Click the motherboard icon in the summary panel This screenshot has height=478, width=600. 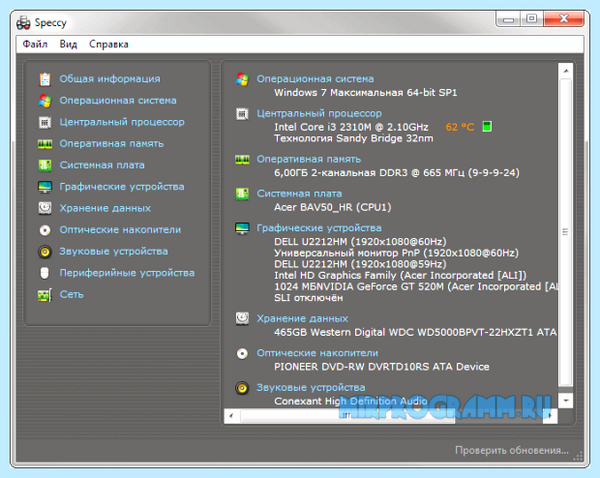242,194
